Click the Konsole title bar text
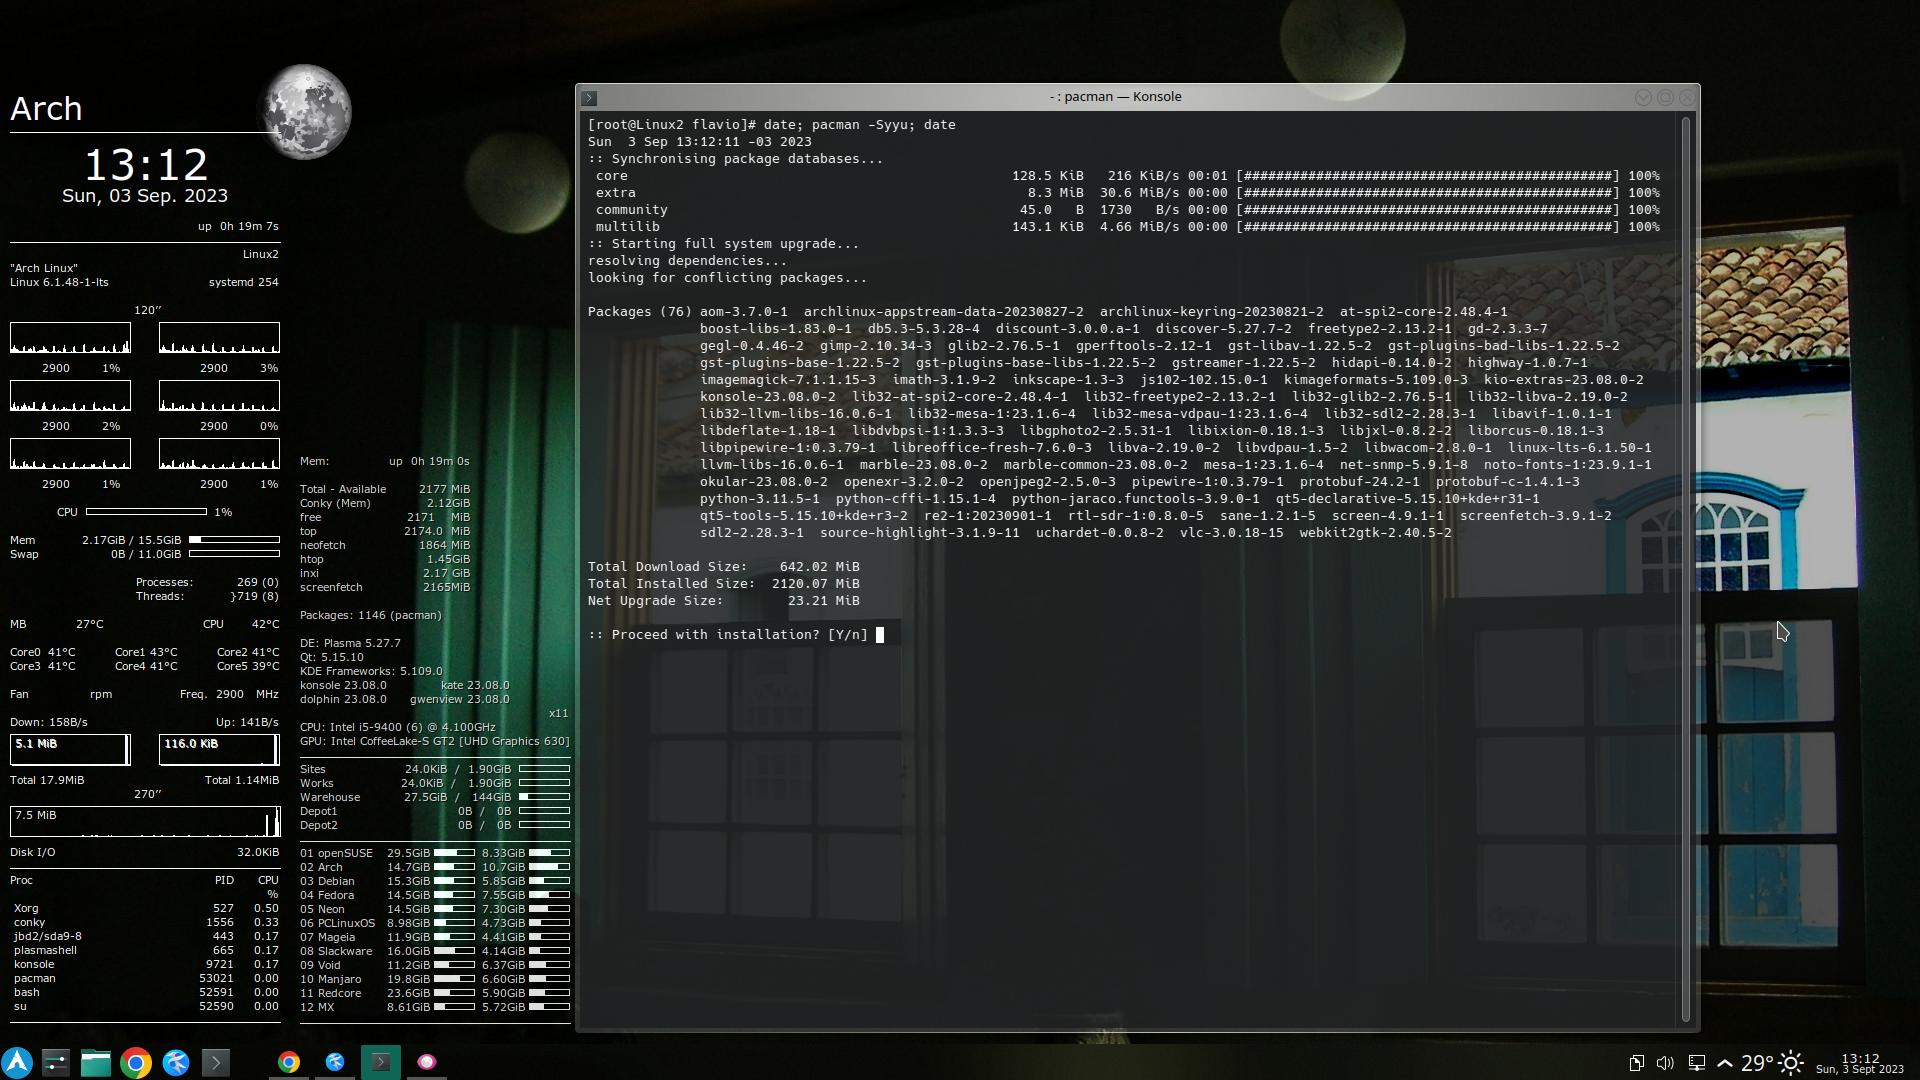Viewport: 1920px width, 1080px height. (x=1115, y=97)
